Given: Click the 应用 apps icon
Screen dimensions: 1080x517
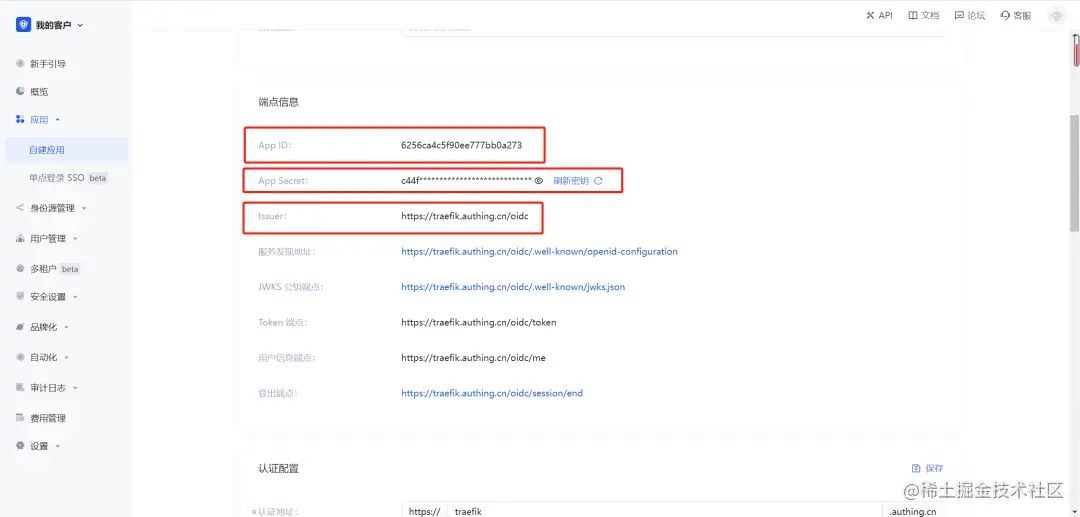Looking at the screenshot, I should (20, 120).
